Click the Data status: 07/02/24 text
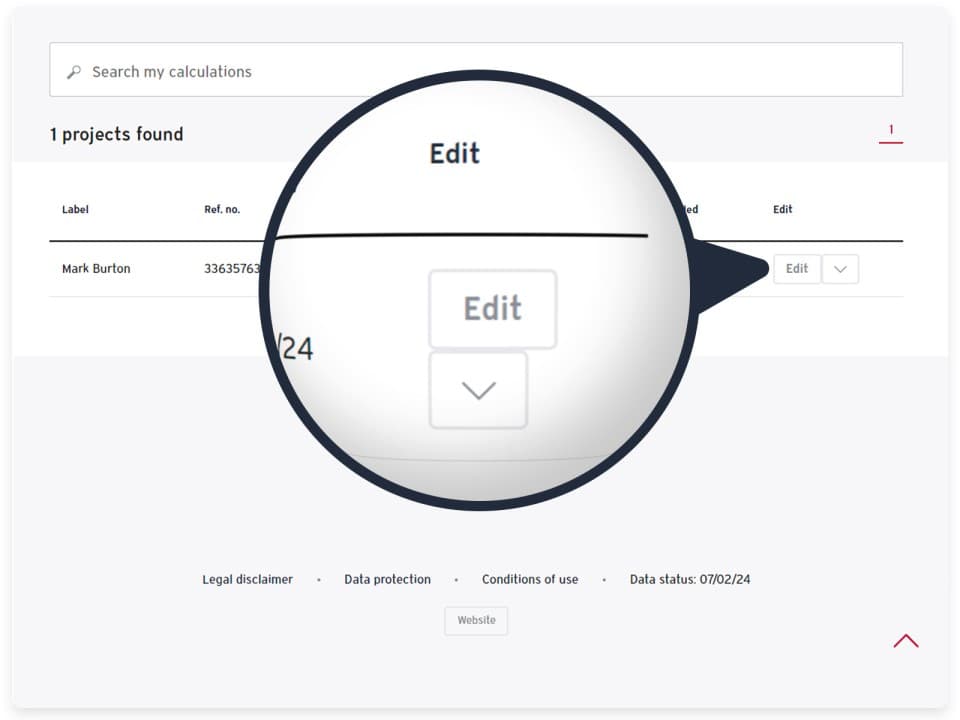 tap(689, 579)
